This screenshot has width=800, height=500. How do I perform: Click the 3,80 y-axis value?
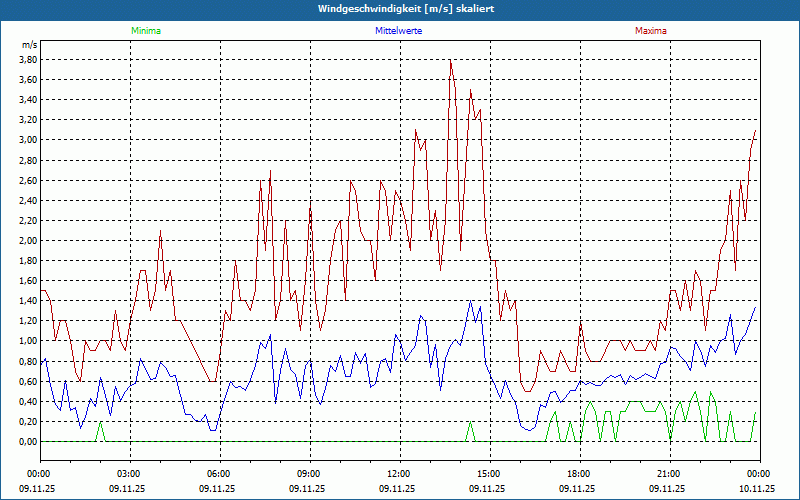(28, 59)
